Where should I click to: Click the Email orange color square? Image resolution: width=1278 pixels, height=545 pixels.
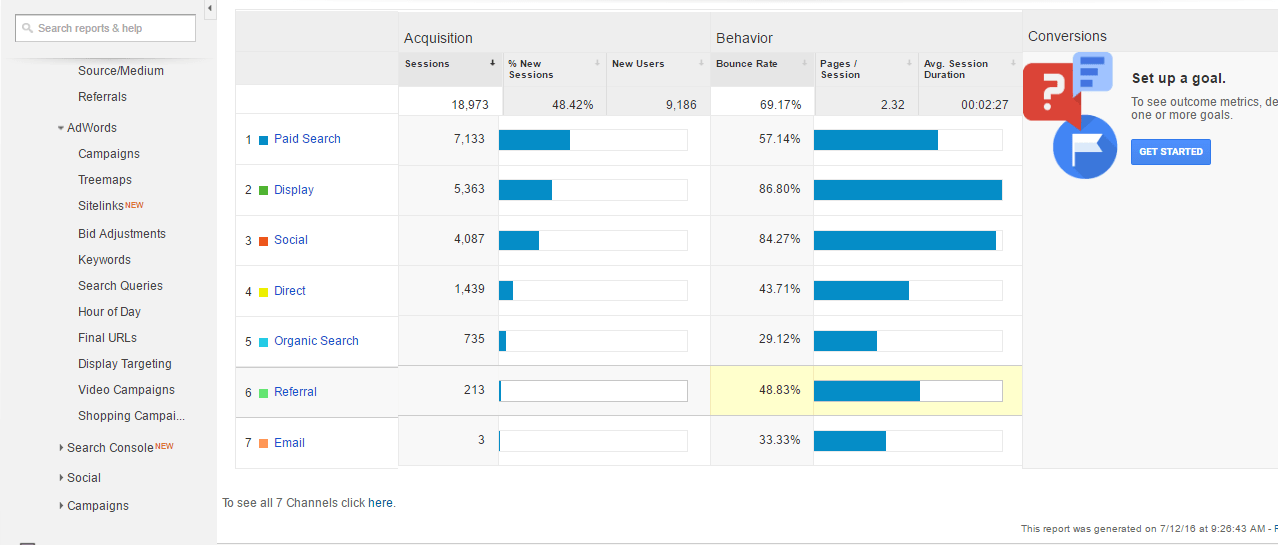263,443
